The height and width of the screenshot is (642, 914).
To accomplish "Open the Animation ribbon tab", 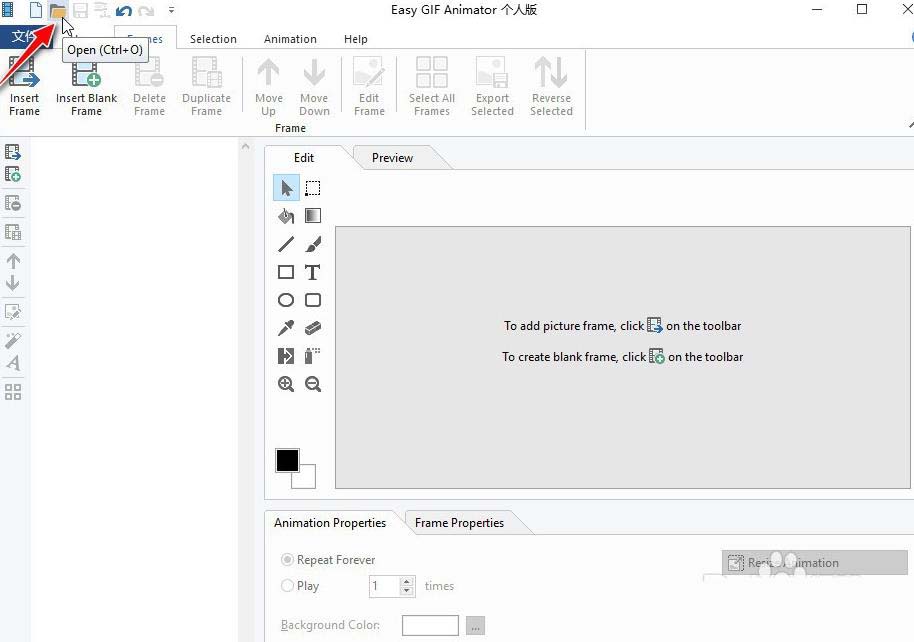I will pos(290,39).
